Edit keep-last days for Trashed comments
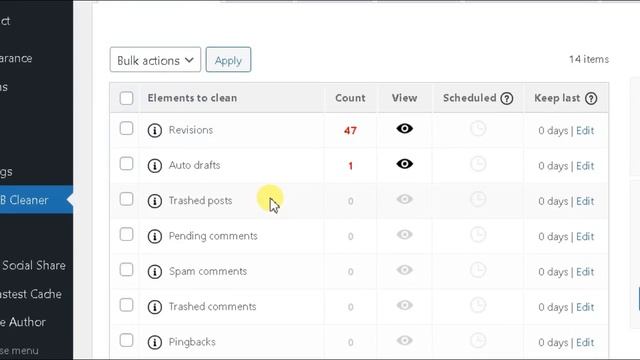This screenshot has width=640, height=360. 585,307
